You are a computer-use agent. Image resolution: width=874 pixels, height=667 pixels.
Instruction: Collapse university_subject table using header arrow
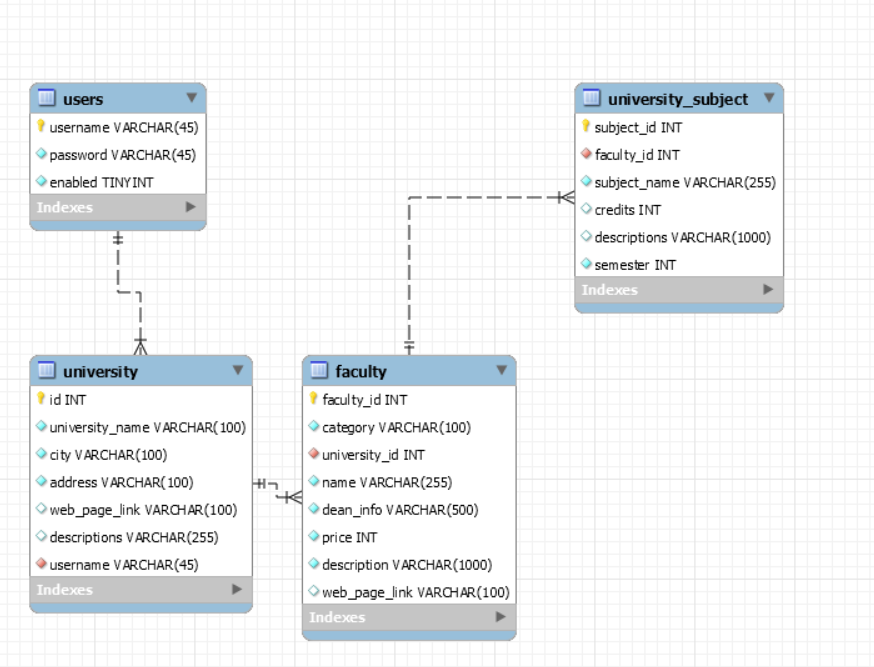768,98
